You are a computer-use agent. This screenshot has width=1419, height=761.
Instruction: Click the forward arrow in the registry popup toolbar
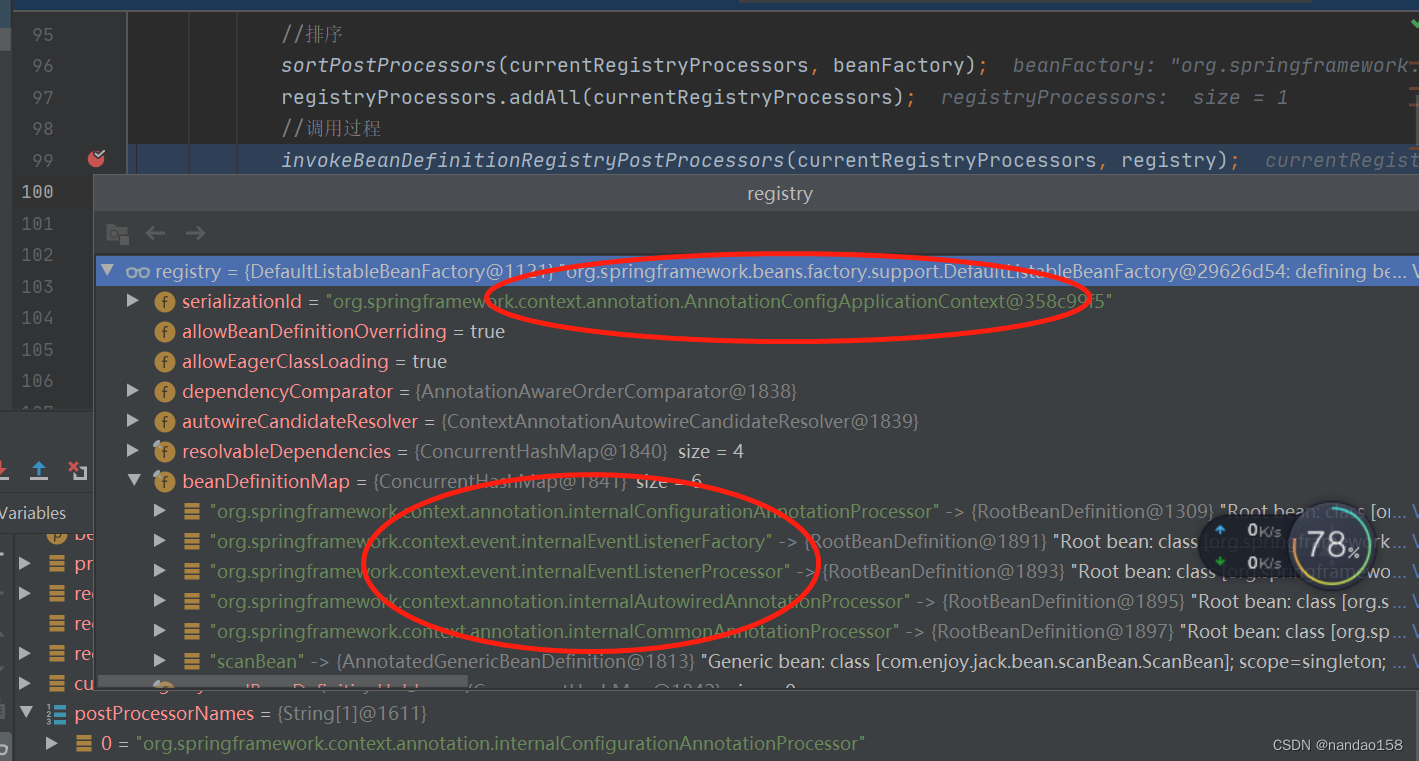tap(196, 233)
